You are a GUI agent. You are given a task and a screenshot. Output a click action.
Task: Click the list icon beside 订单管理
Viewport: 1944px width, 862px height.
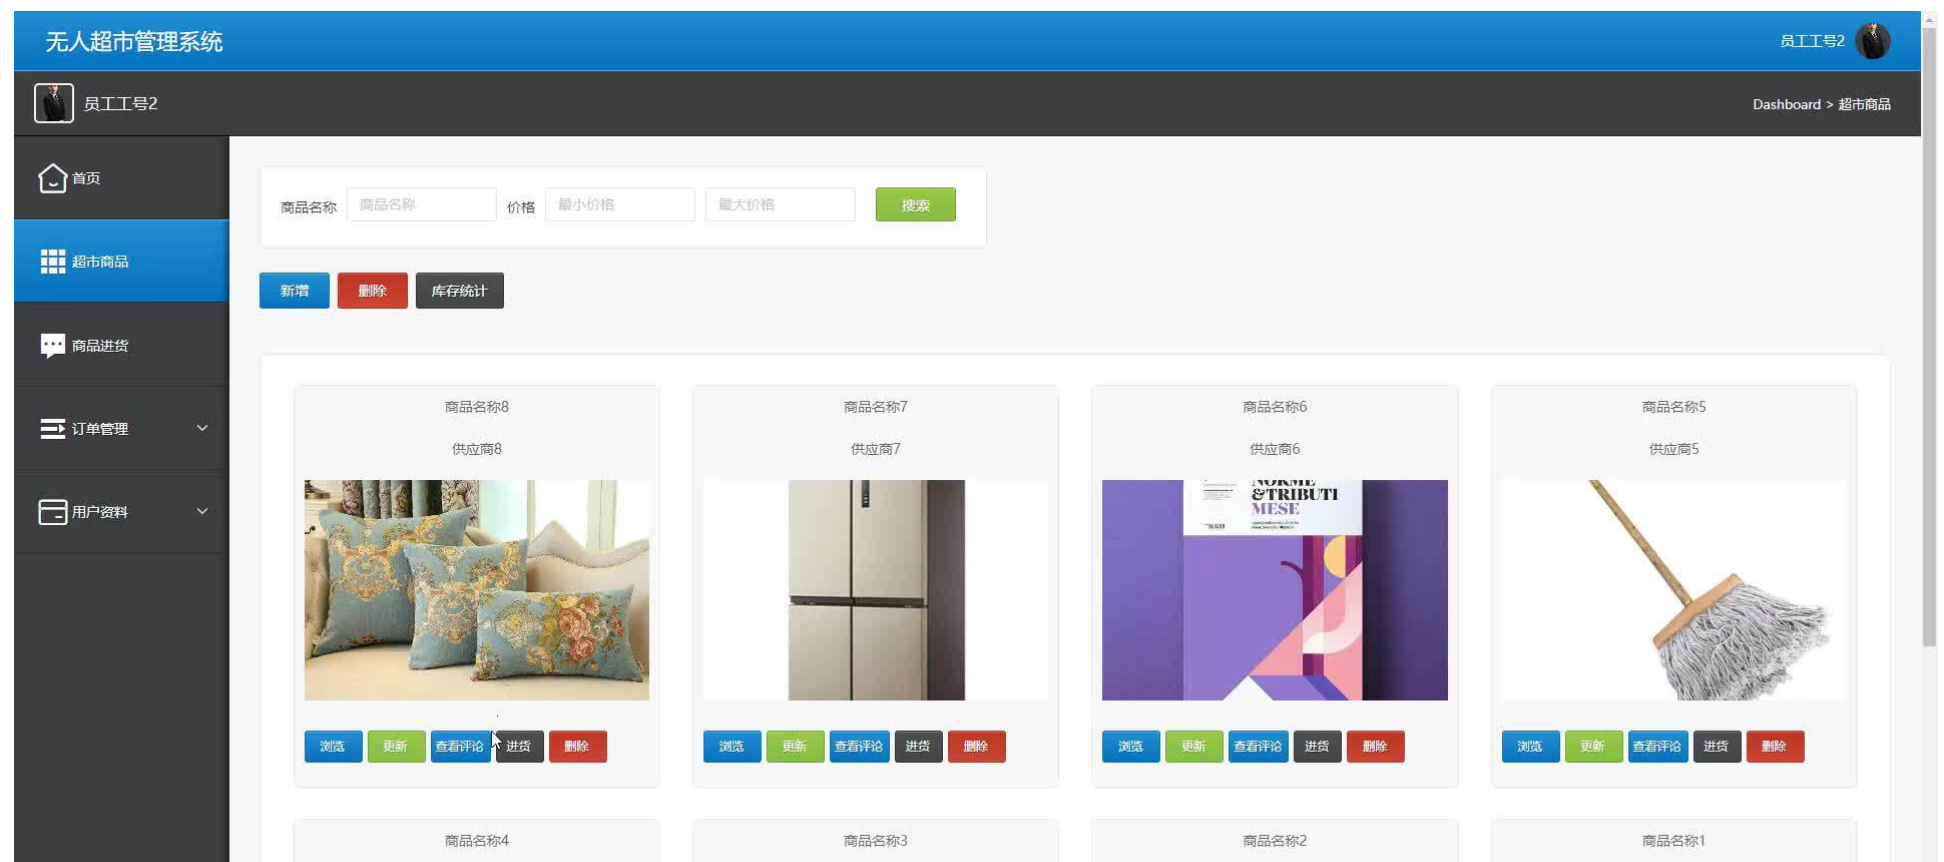[x=52, y=428]
